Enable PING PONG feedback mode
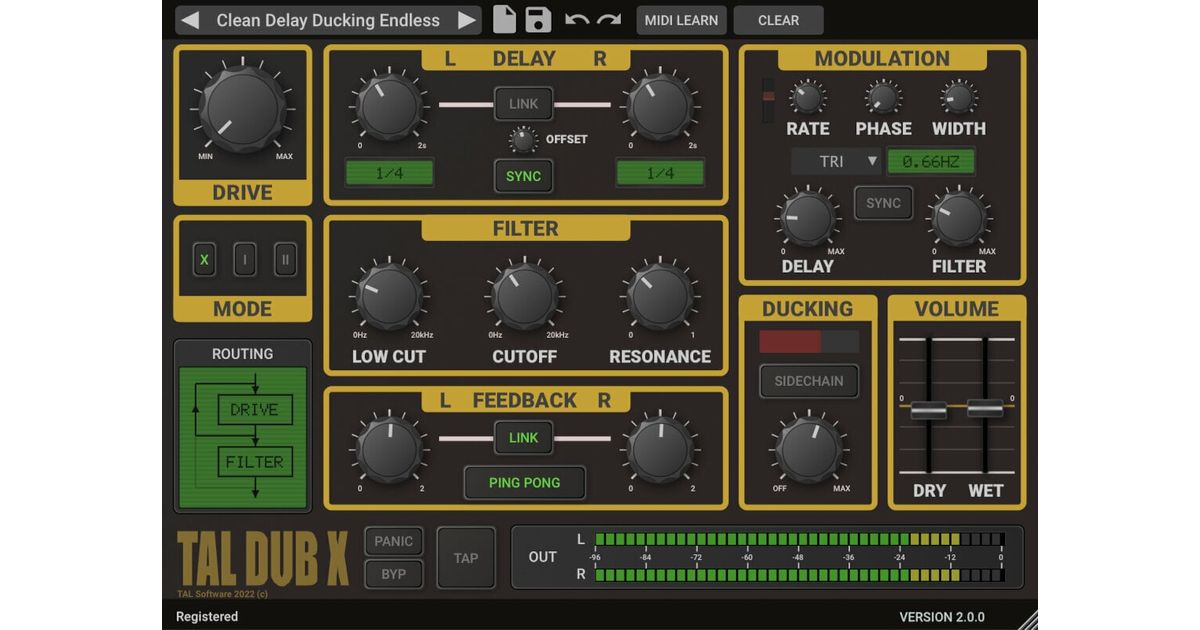Image resolution: width=1200 pixels, height=630 pixels. 524,482
